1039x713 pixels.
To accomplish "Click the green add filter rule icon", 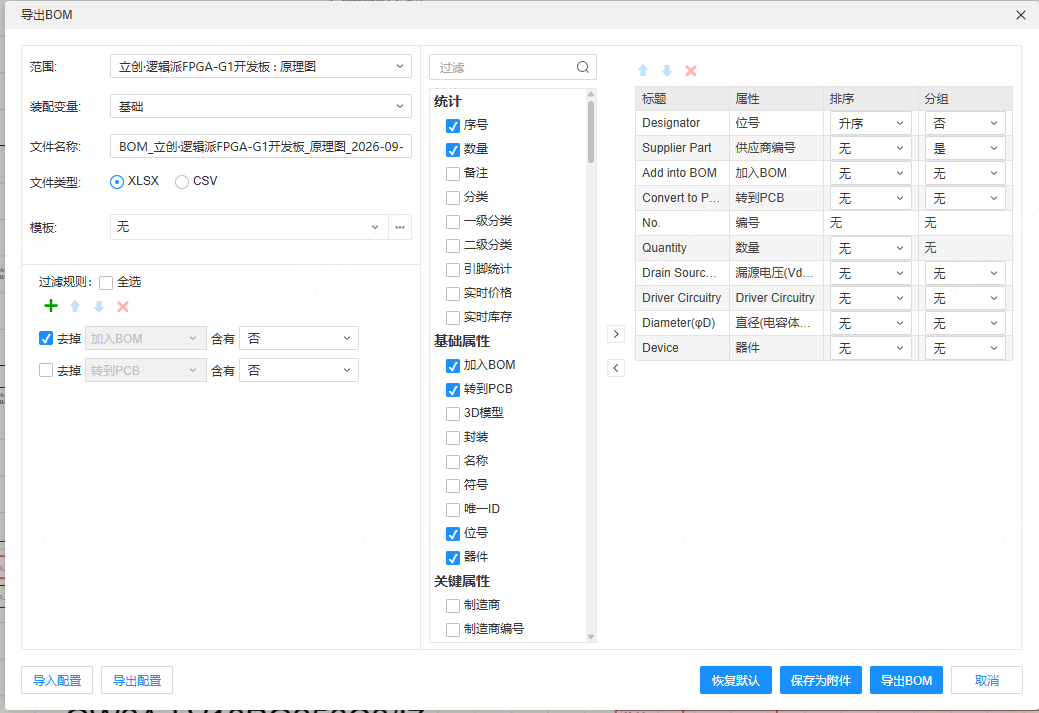I will pyautogui.click(x=51, y=306).
